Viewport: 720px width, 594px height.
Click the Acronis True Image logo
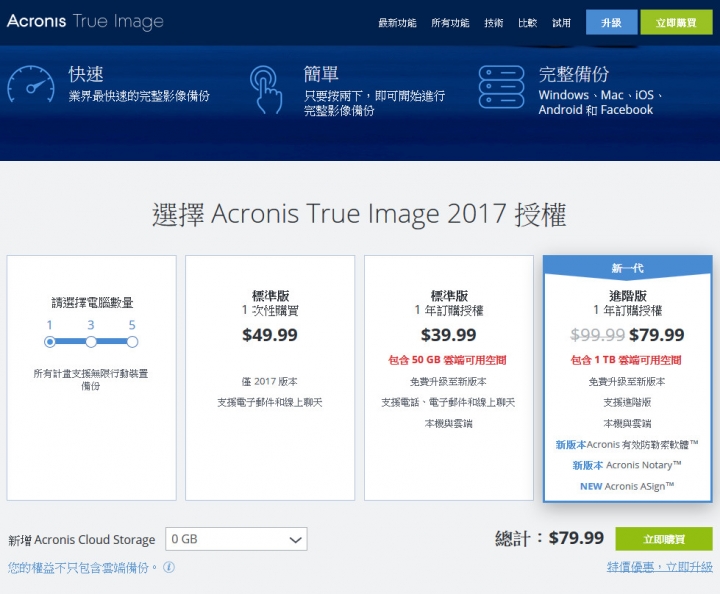85,22
